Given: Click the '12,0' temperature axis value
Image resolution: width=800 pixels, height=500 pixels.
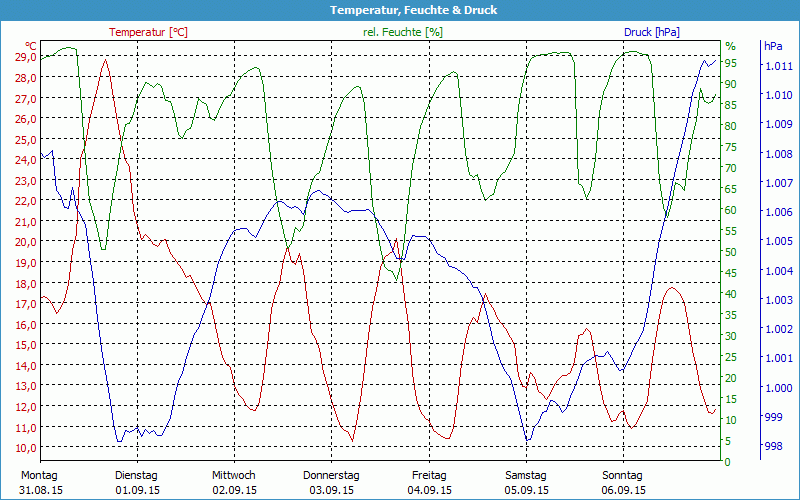Looking at the screenshot, I should pos(26,407).
